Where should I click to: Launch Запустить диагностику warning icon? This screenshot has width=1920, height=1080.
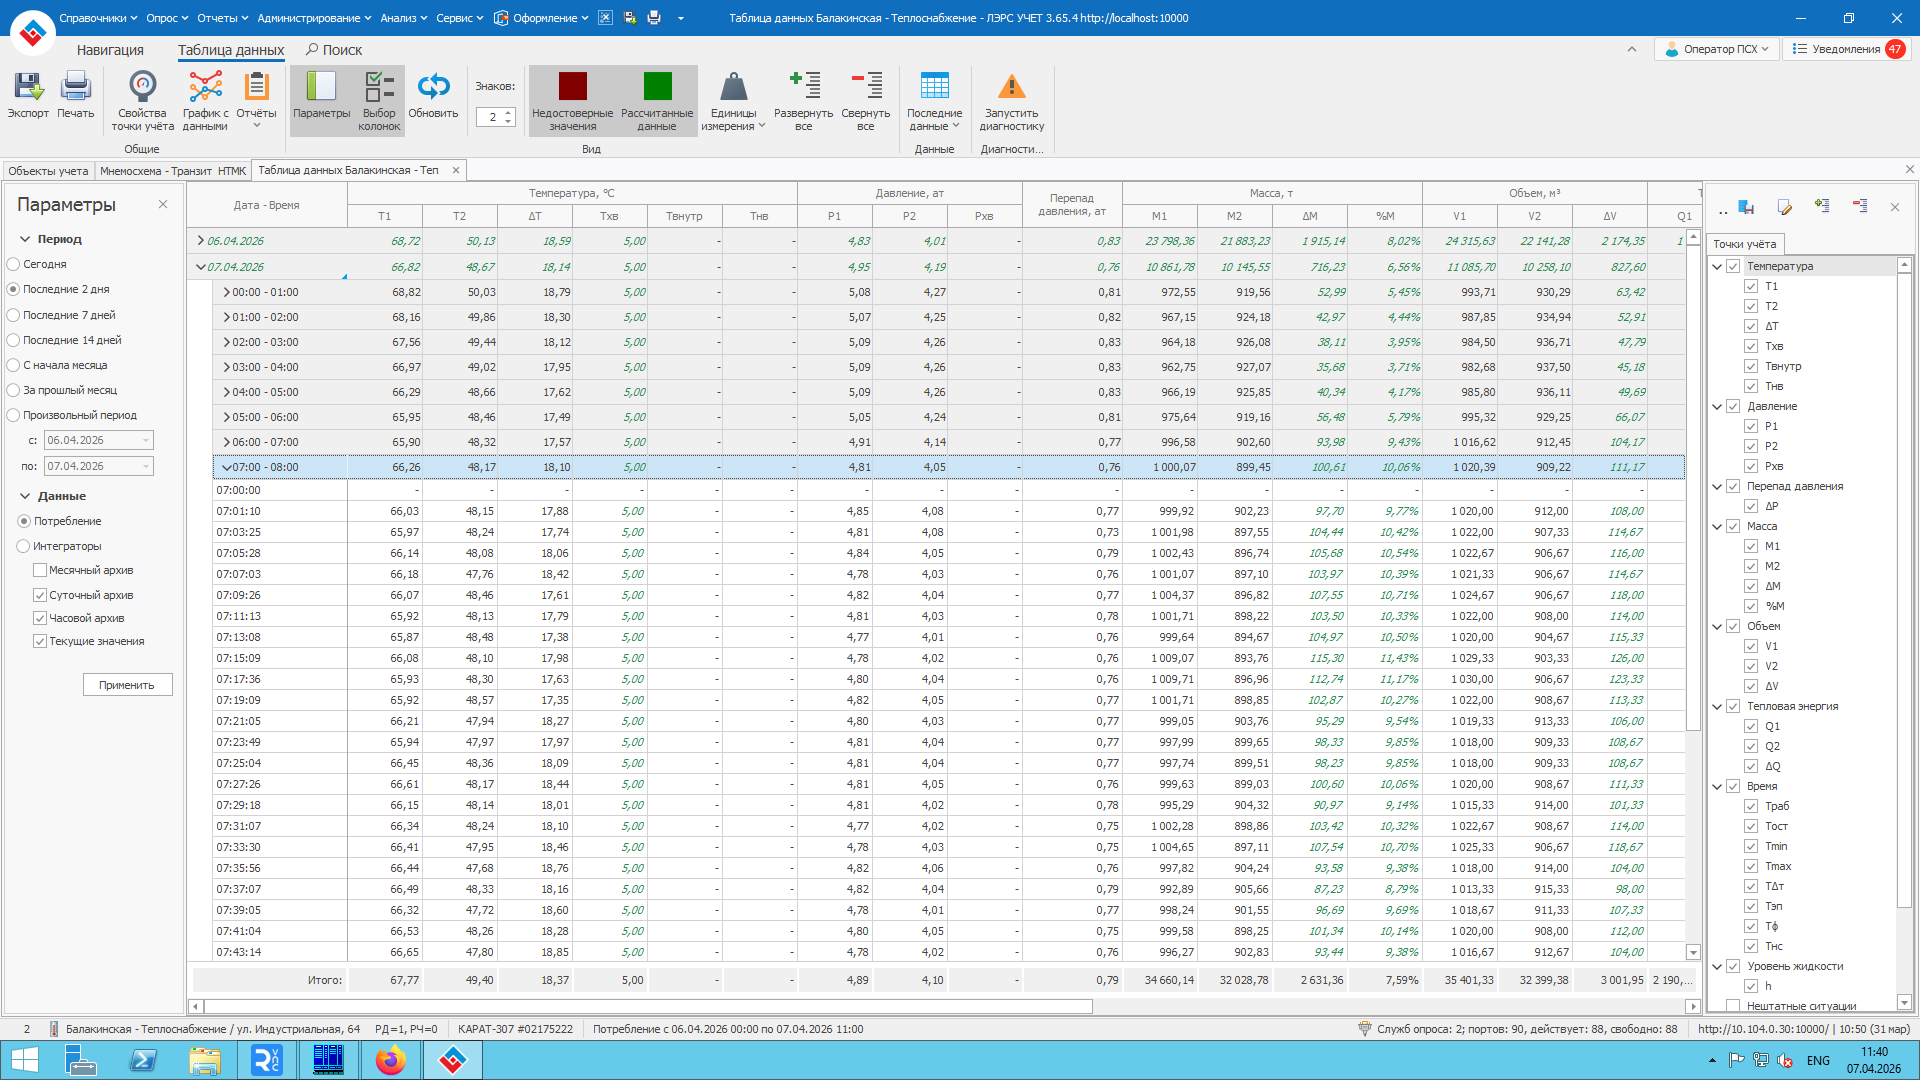1011,88
